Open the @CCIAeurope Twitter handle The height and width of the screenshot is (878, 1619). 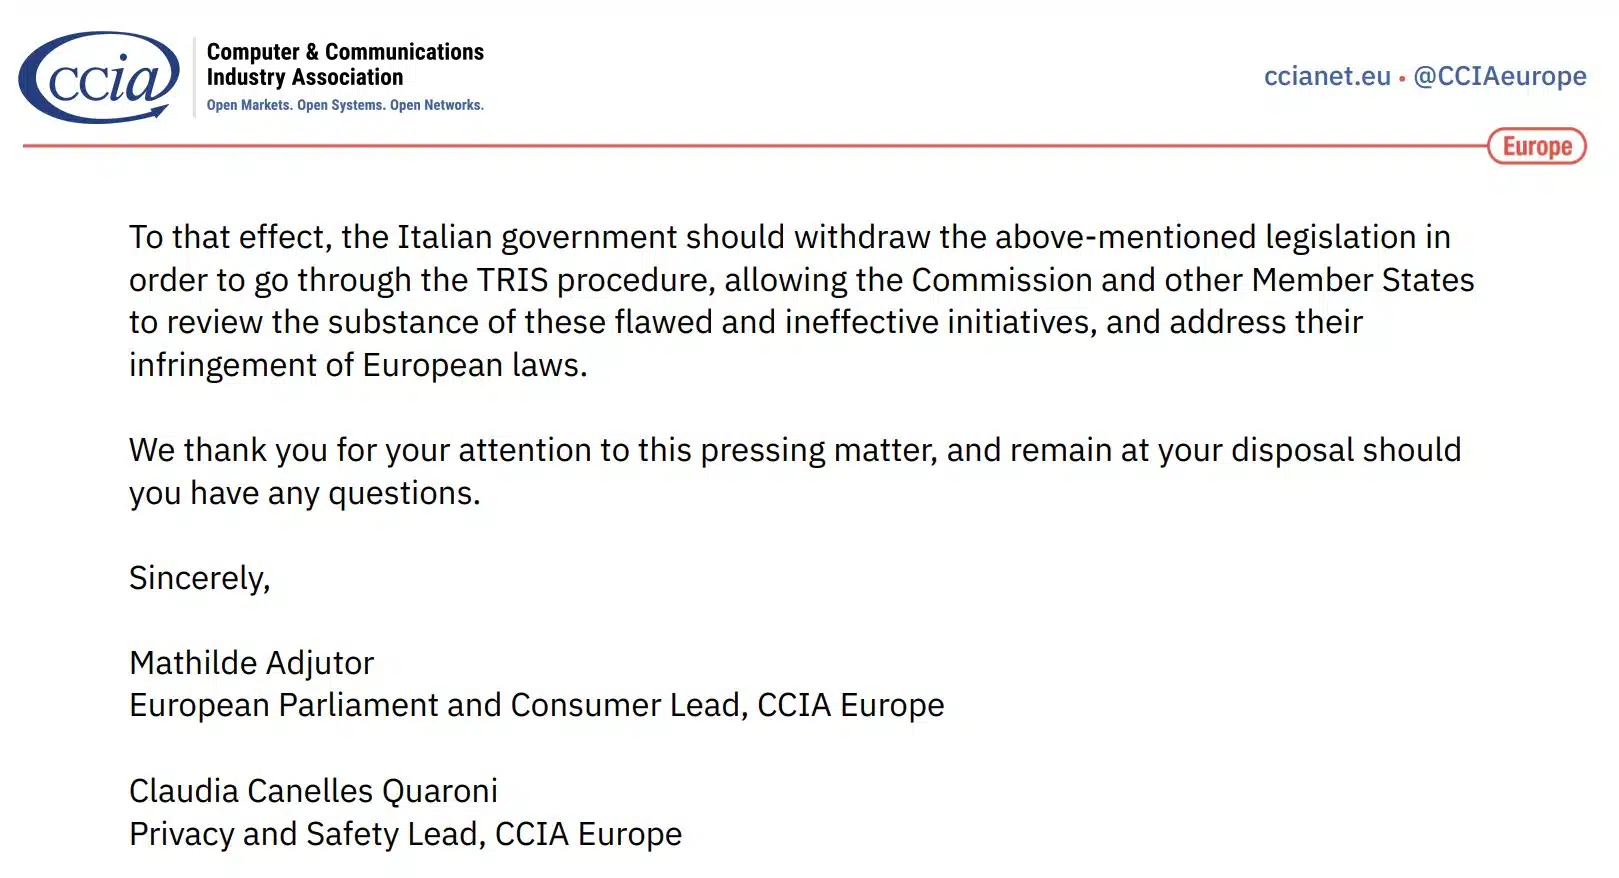(1499, 76)
